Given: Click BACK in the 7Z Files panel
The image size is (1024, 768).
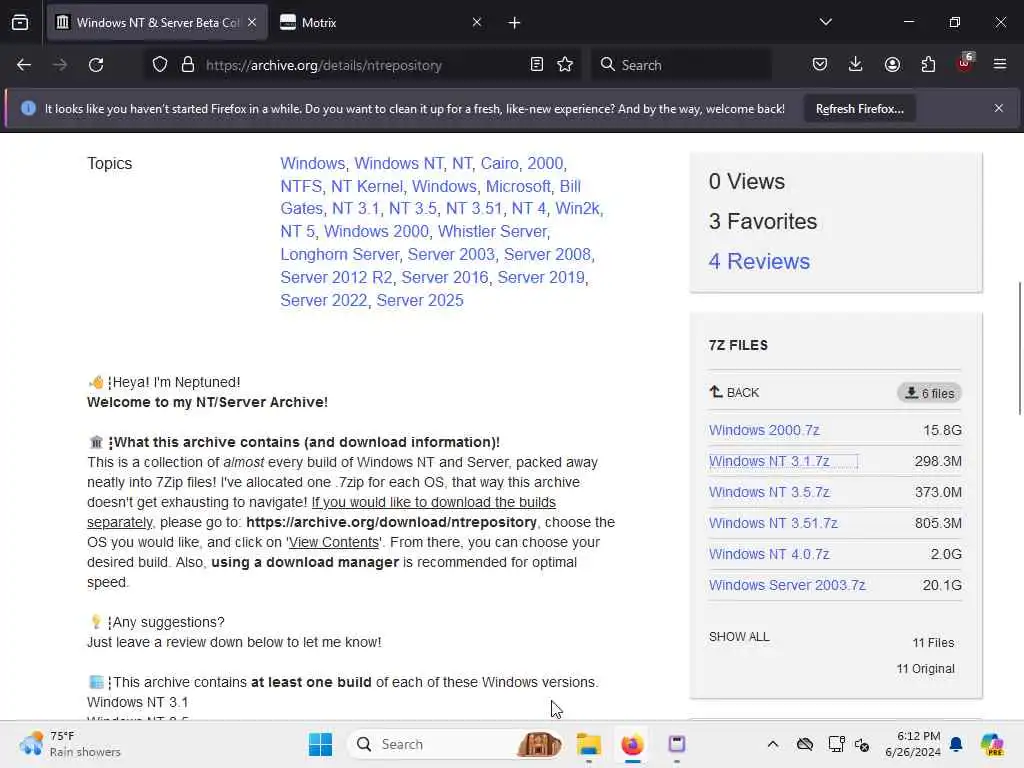Looking at the screenshot, I should pos(734,392).
